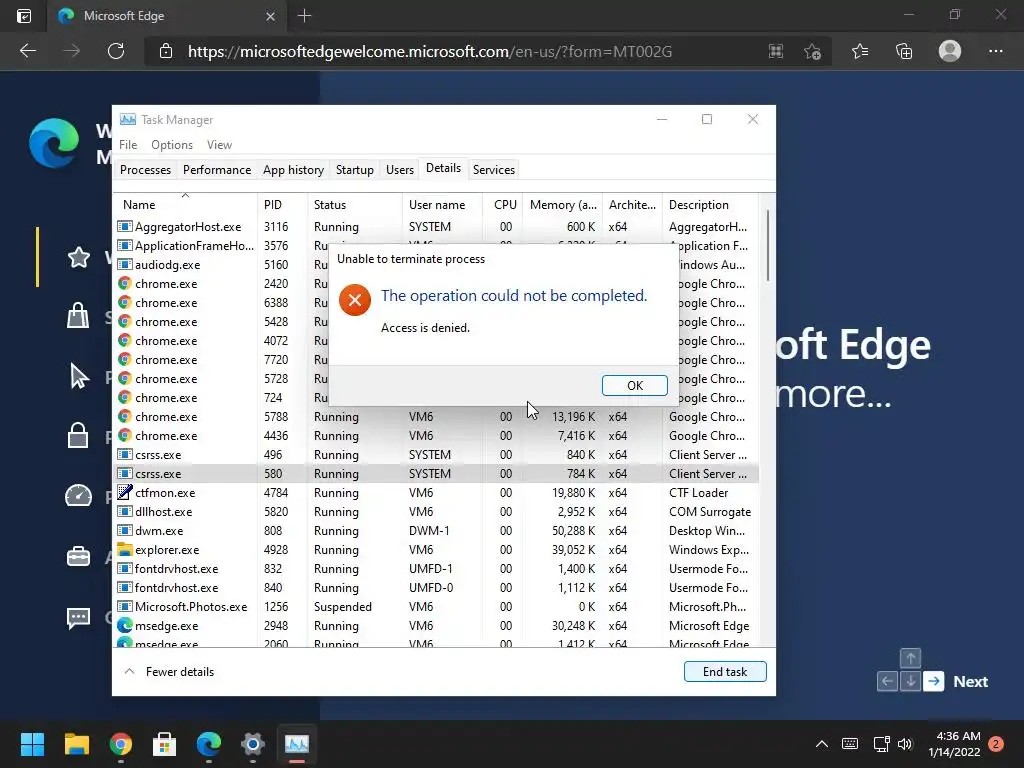View site information lock icon
Viewport: 1024px width, 768px height.
166,52
